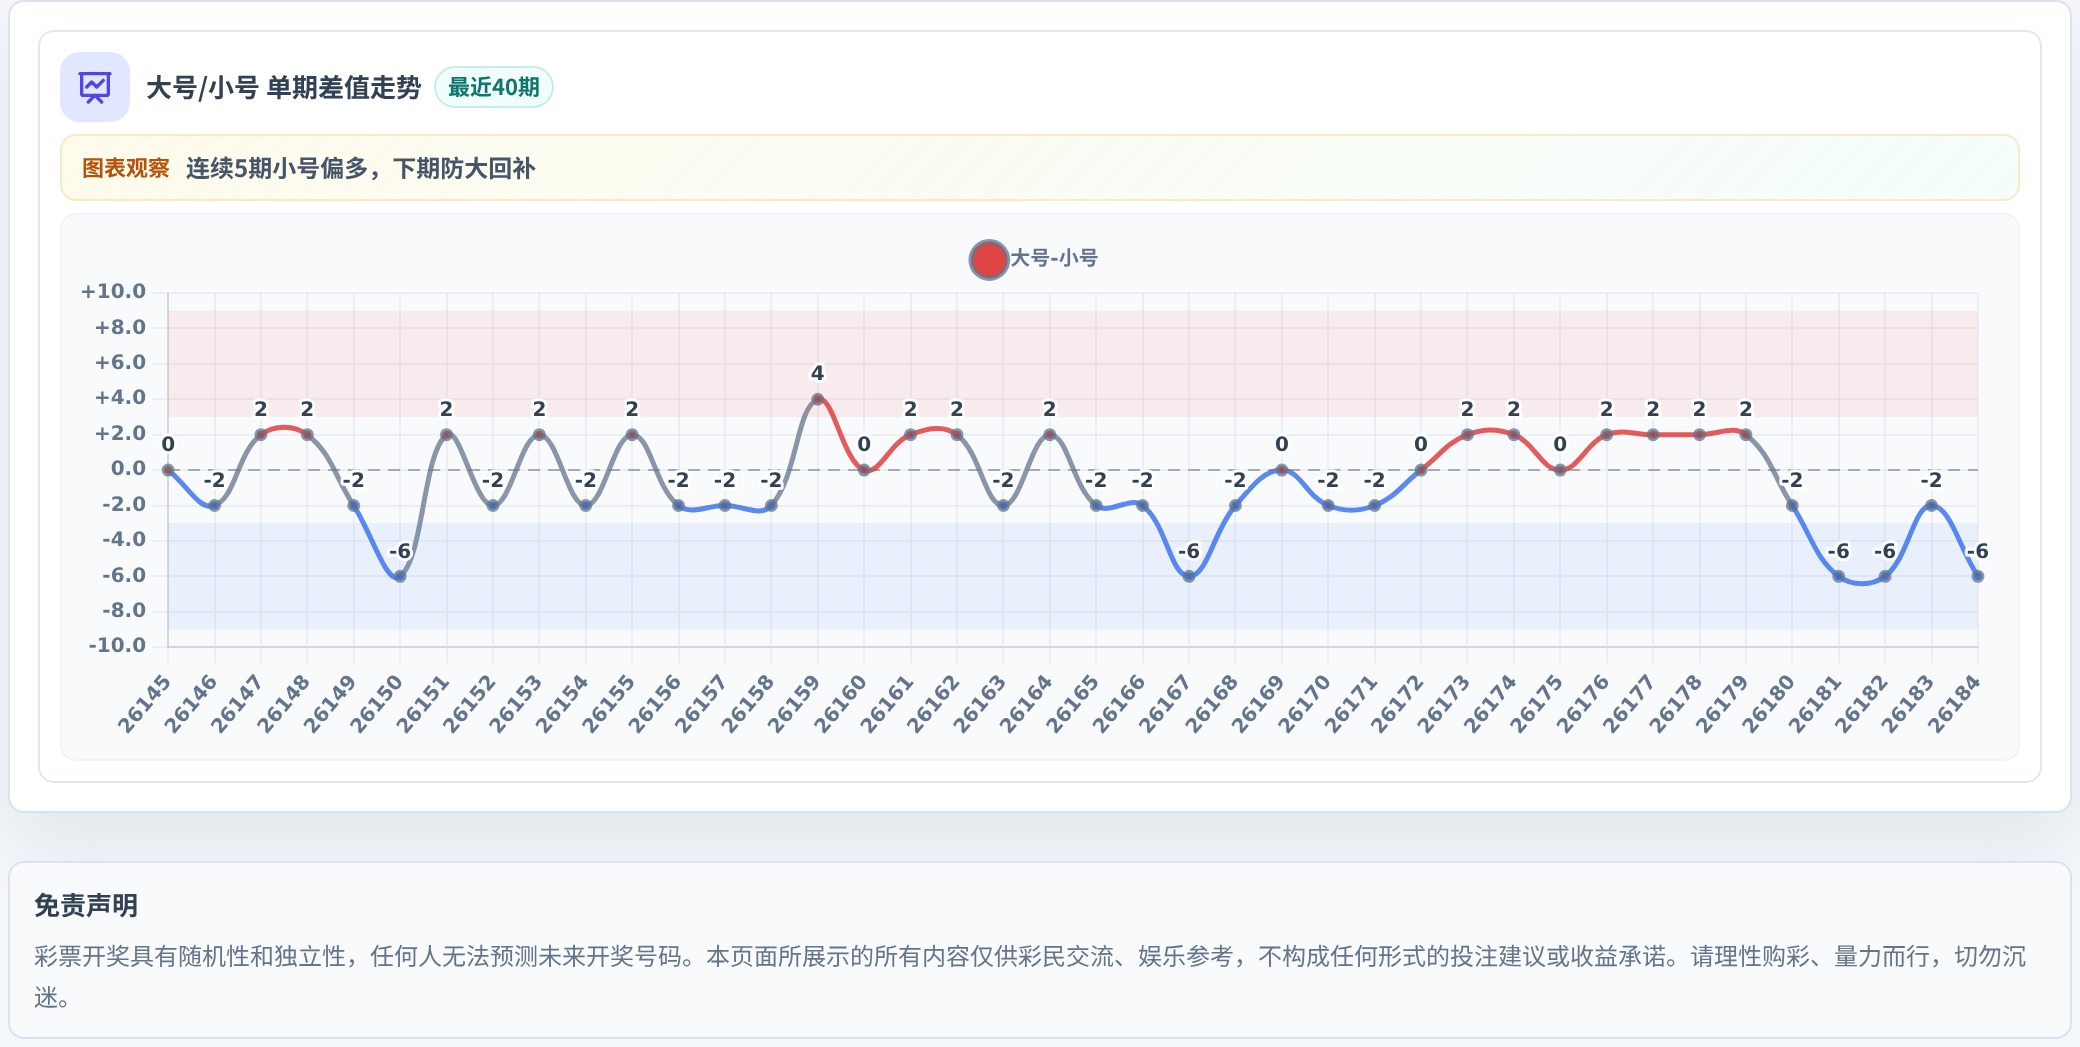Select the -2 data point at issue 26180
The height and width of the screenshot is (1047, 2080).
pyautogui.click(x=1792, y=505)
